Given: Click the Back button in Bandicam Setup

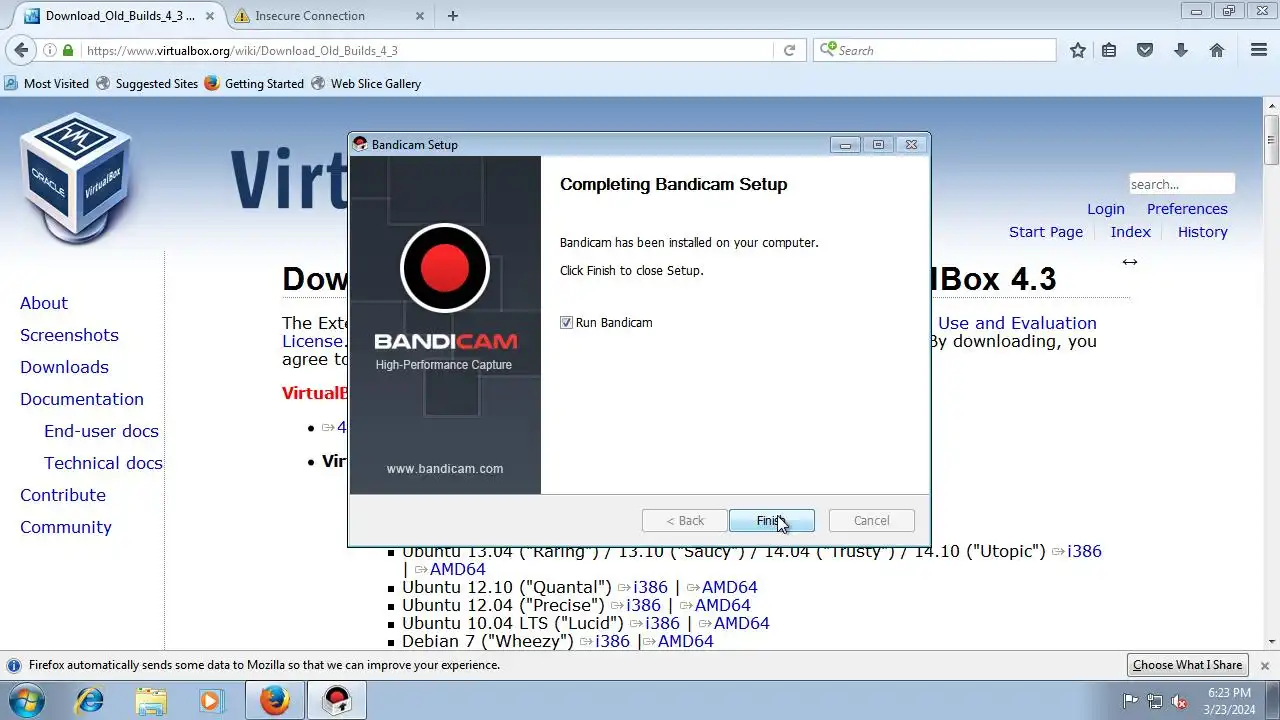Looking at the screenshot, I should point(685,521).
